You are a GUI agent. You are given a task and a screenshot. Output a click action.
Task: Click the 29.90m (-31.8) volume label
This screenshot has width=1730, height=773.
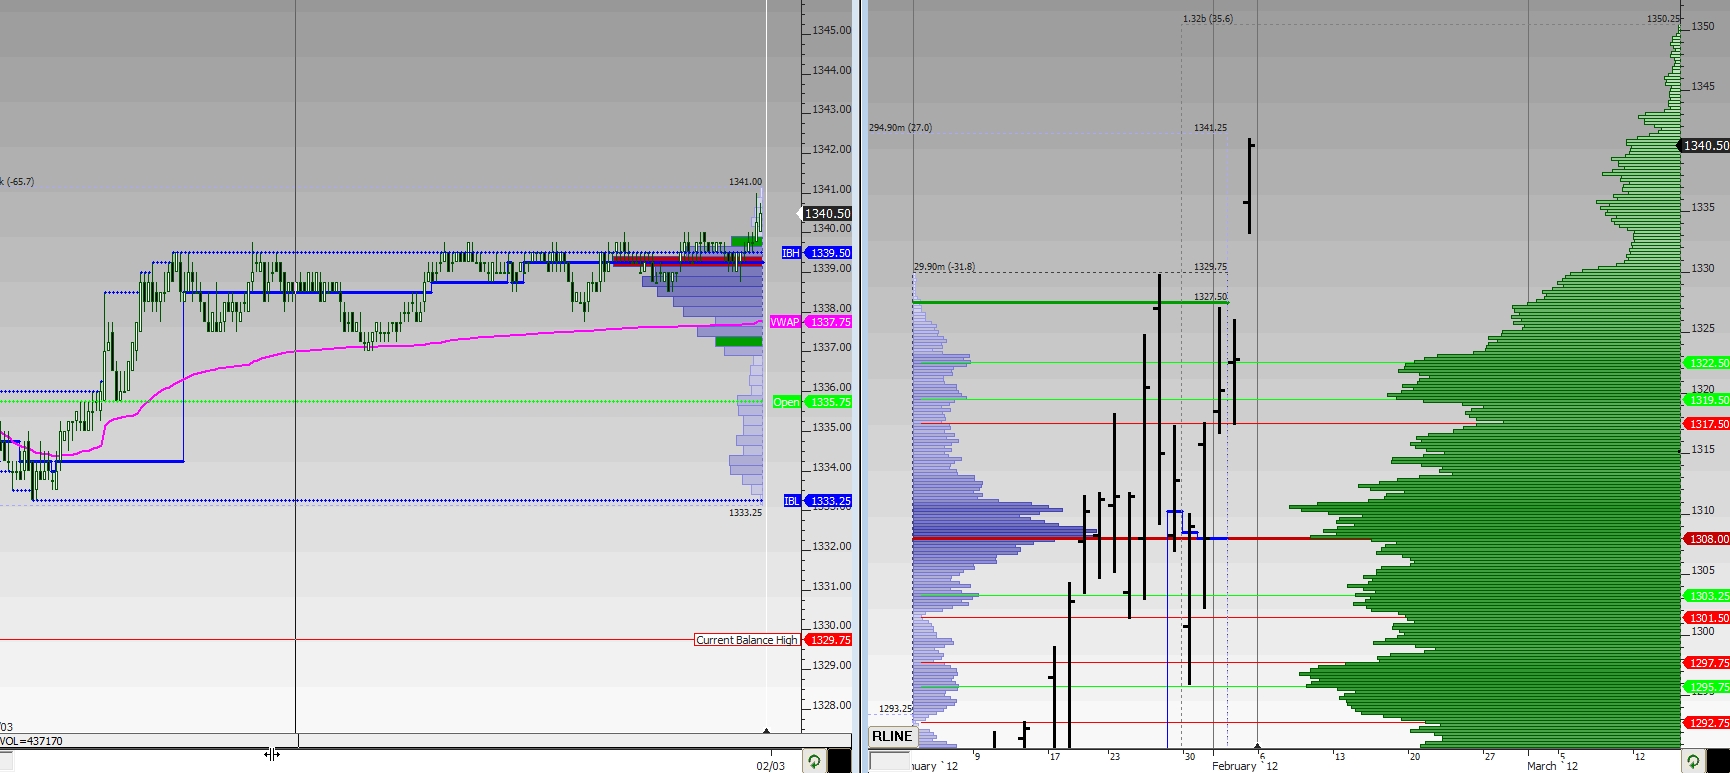944,267
